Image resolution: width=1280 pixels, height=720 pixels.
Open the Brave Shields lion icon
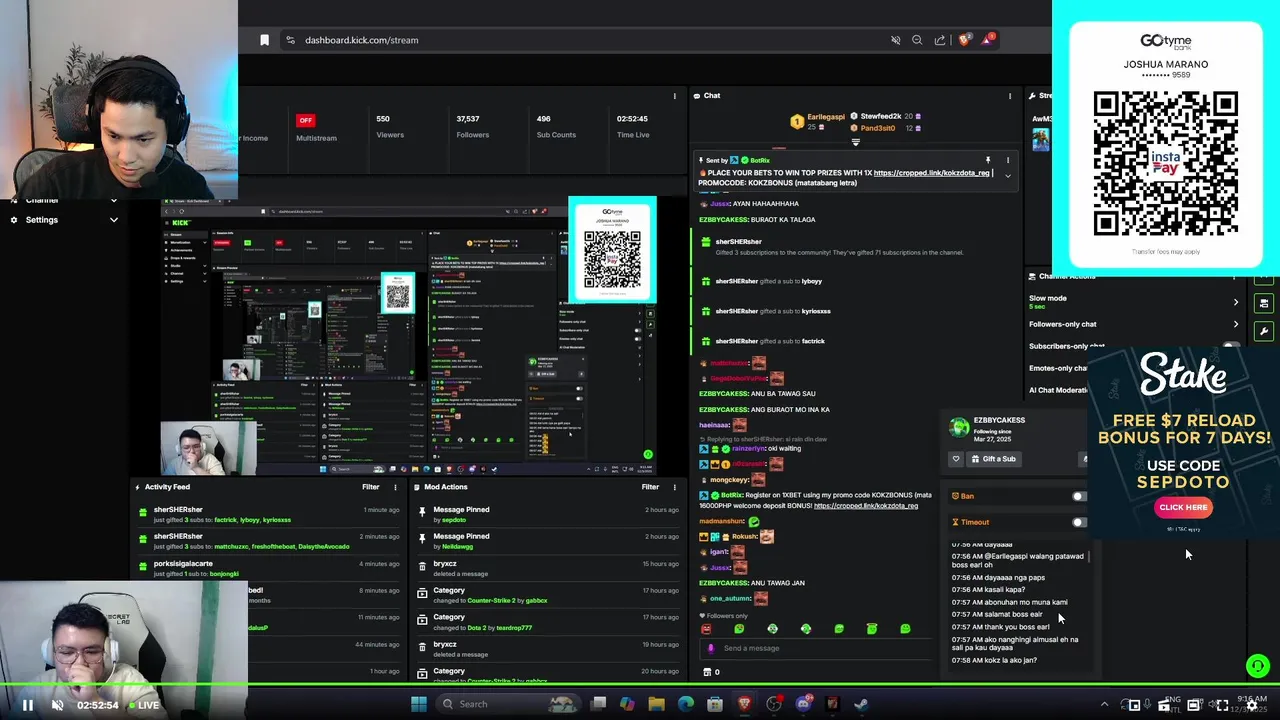965,40
